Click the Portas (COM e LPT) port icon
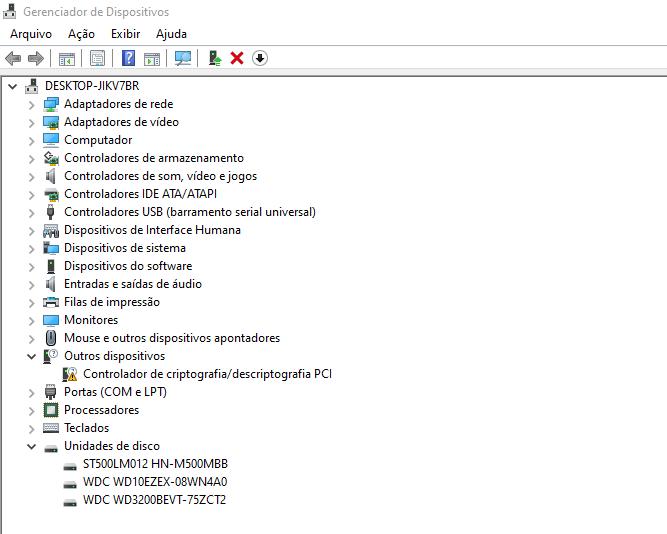This screenshot has height=534, width=667. (x=51, y=392)
